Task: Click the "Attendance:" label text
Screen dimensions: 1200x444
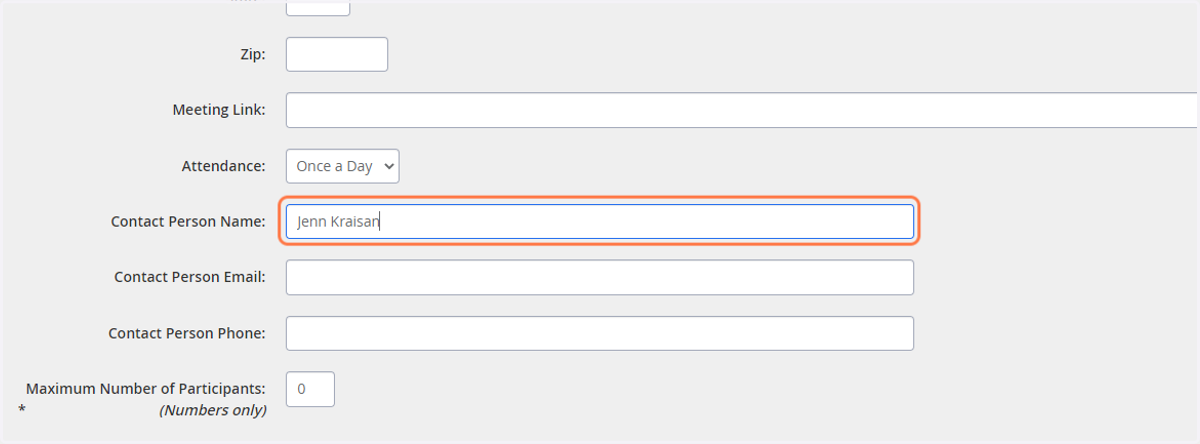Action: coord(224,166)
